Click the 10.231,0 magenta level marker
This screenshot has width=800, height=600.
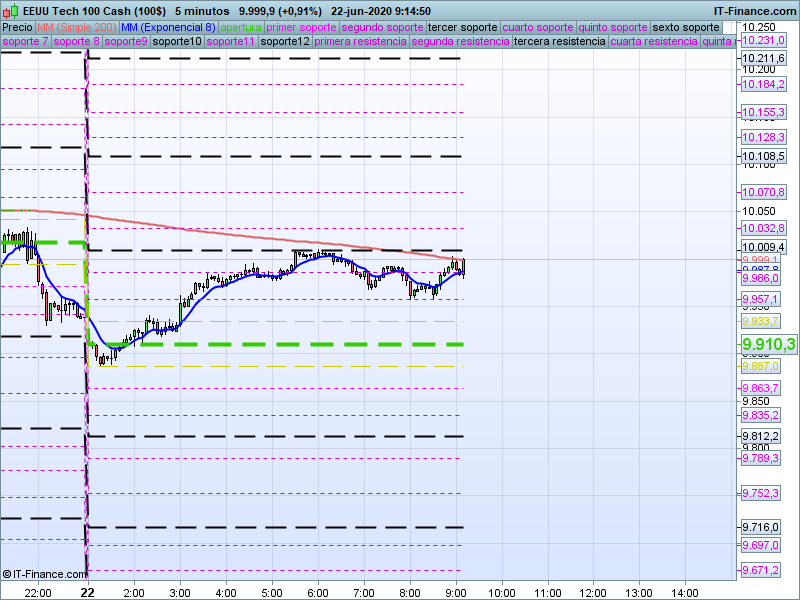(x=764, y=41)
